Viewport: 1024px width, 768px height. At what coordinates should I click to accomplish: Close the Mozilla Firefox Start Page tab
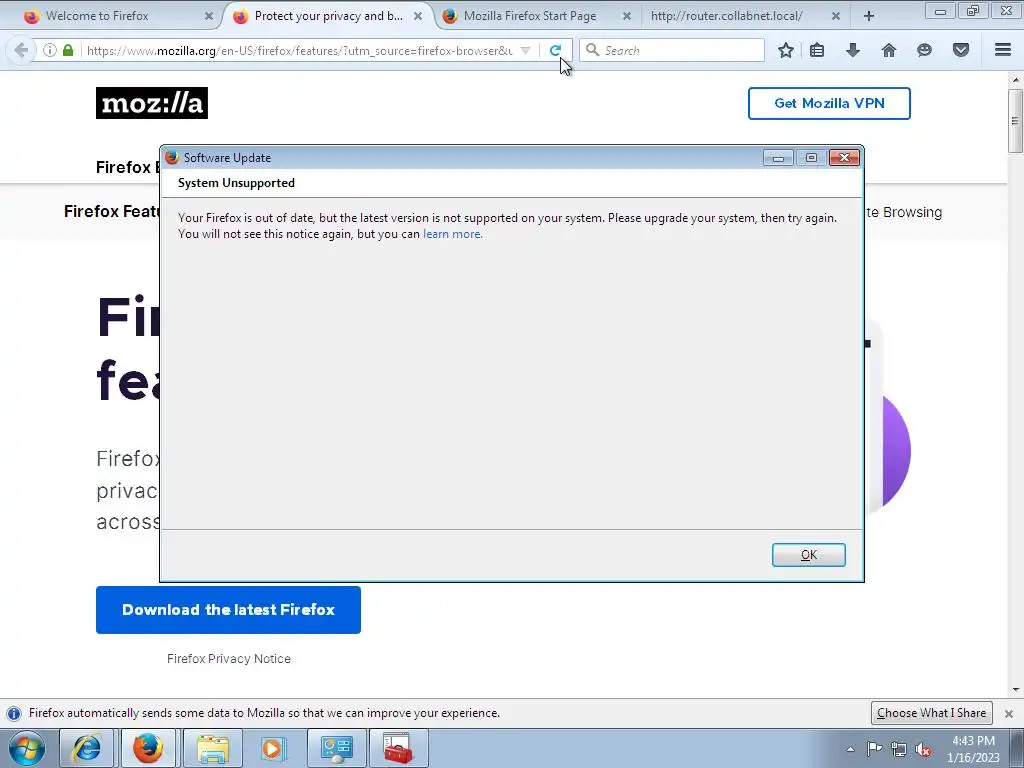(626, 16)
